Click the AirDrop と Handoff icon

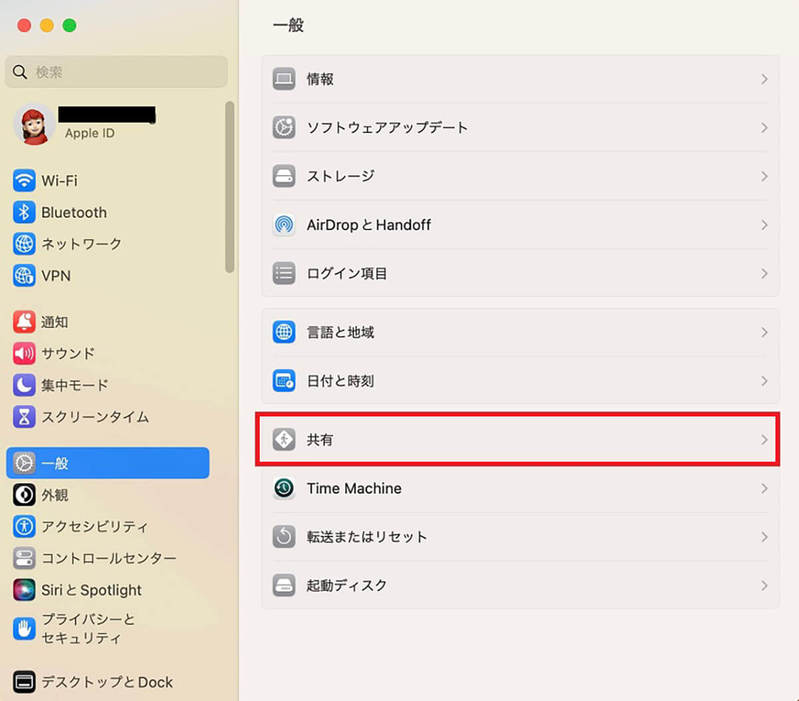284,225
